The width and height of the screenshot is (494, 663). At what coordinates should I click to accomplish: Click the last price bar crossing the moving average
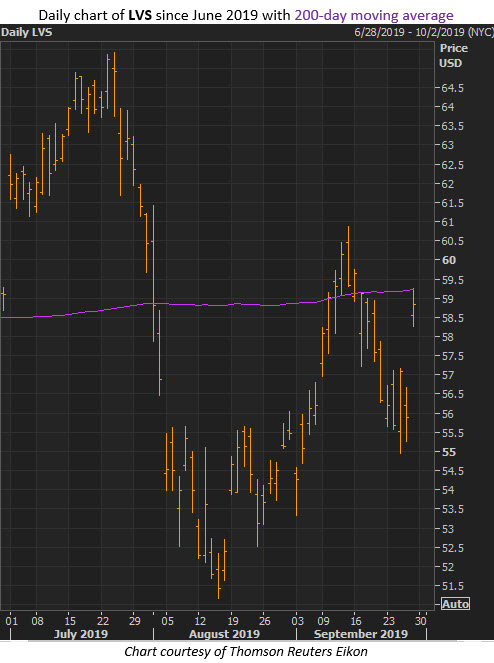click(414, 307)
